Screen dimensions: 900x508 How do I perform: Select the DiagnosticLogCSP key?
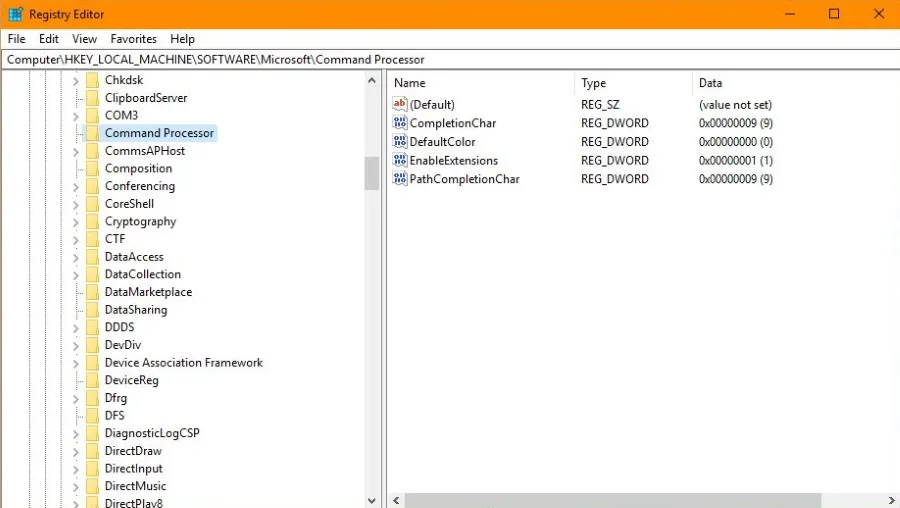tap(152, 433)
